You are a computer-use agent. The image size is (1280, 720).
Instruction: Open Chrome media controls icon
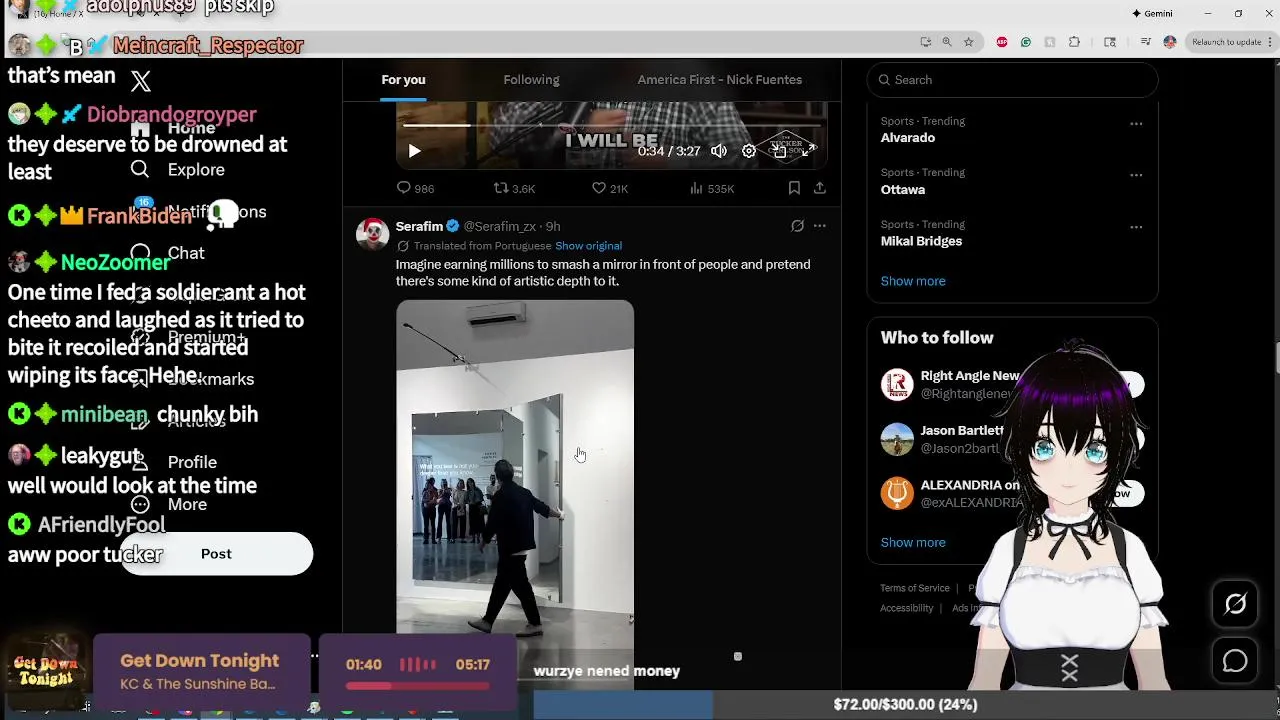point(1146,42)
